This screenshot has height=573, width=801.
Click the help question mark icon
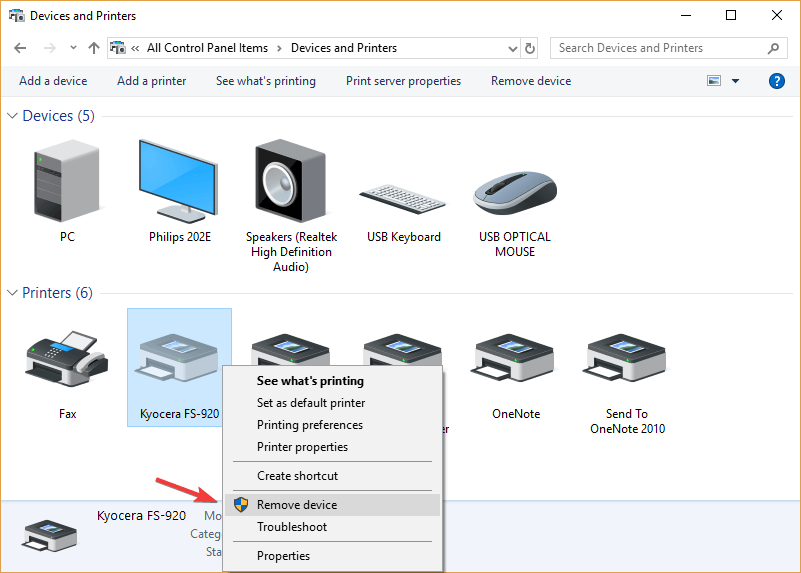[x=776, y=81]
